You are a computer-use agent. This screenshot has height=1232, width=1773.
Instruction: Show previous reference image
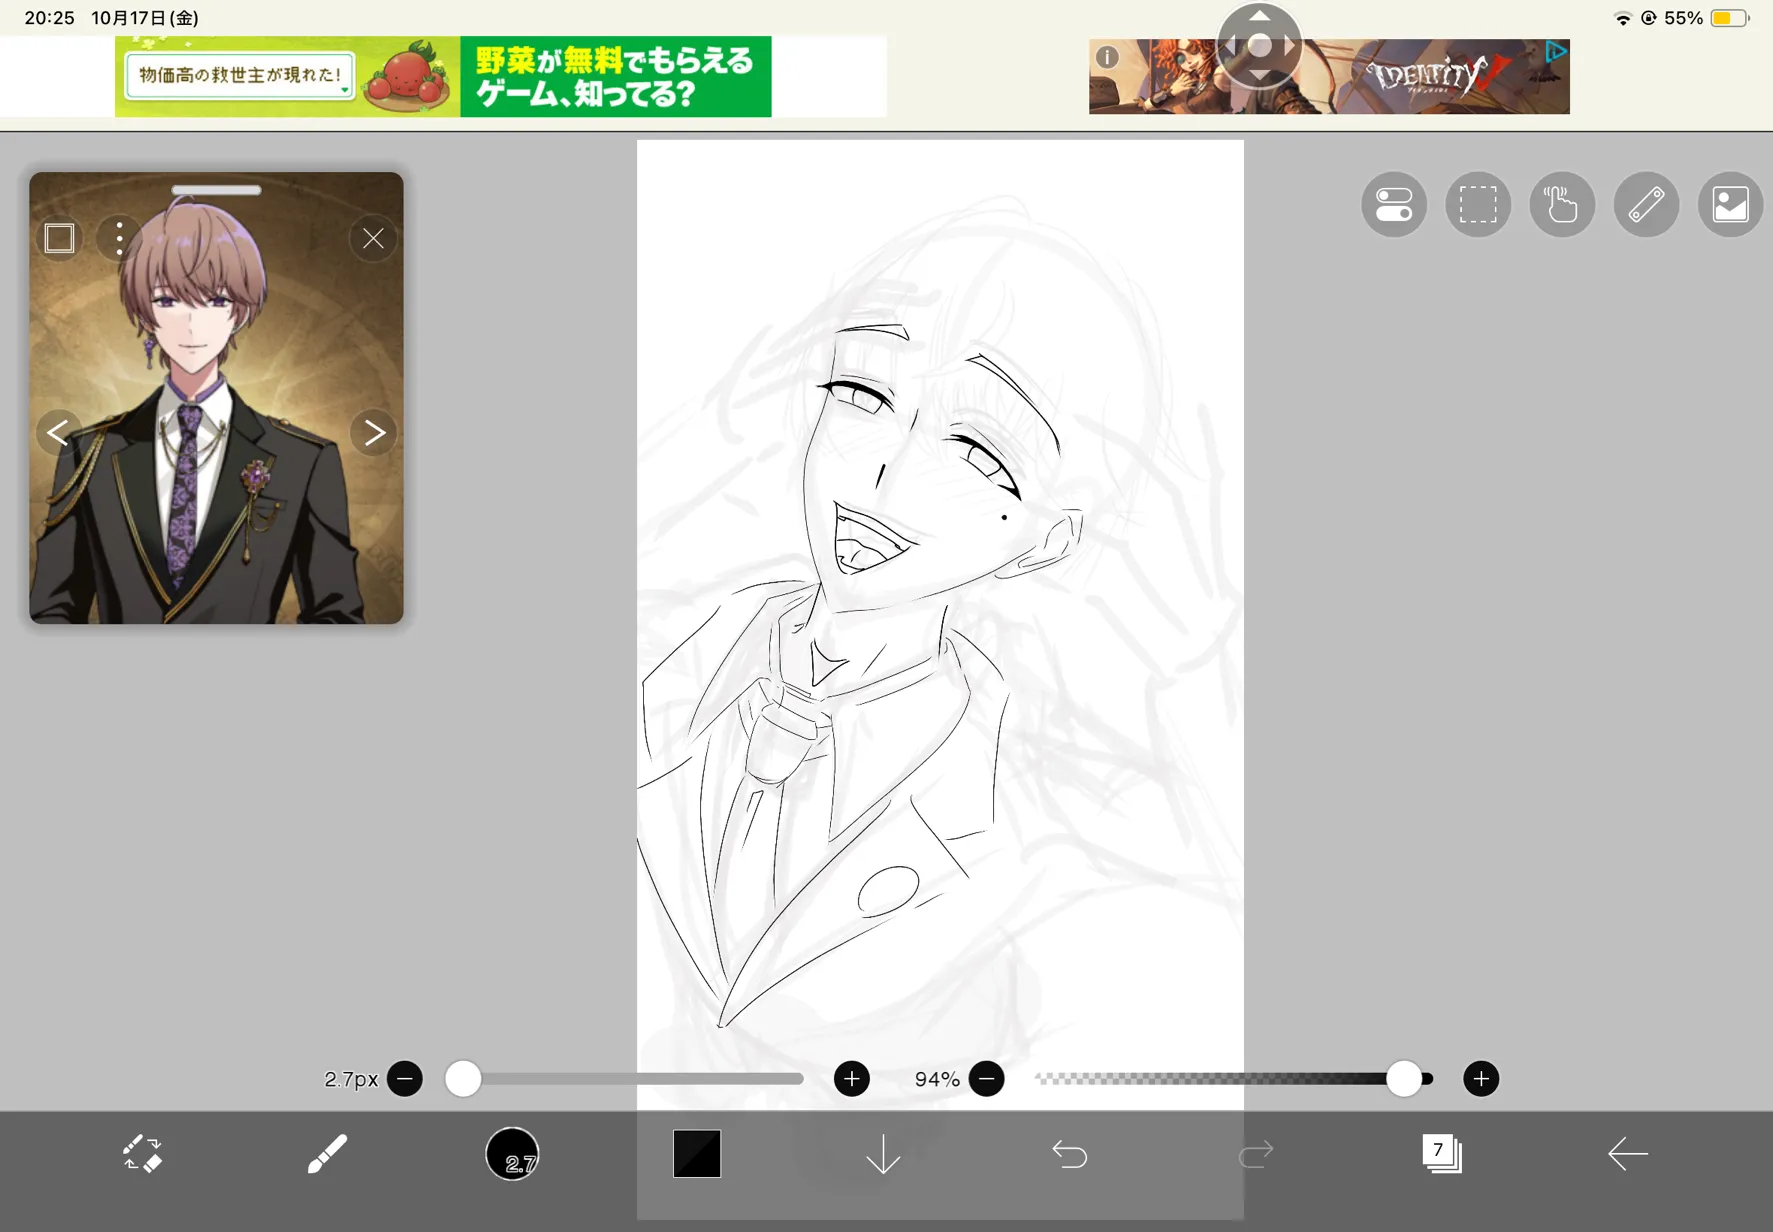pos(58,432)
